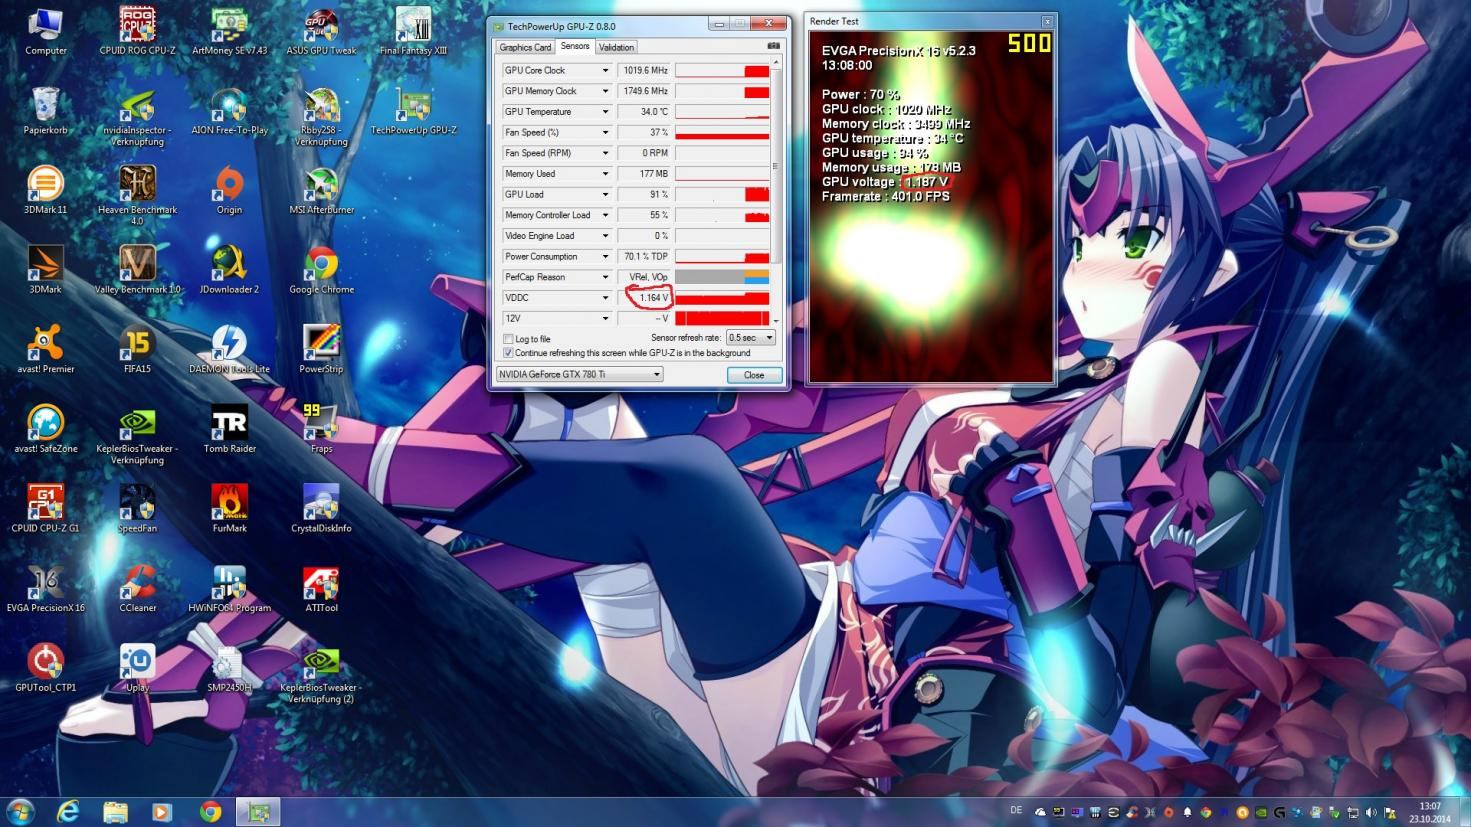
Task: Close the Render Test window
Action: click(1047, 21)
